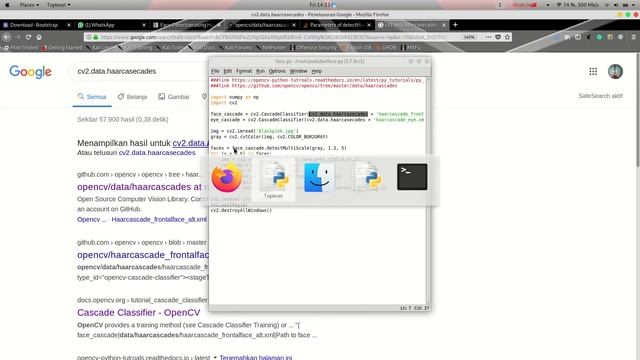Open the Getting Started bookmark
The width and height of the screenshot is (640, 360).
click(62, 47)
